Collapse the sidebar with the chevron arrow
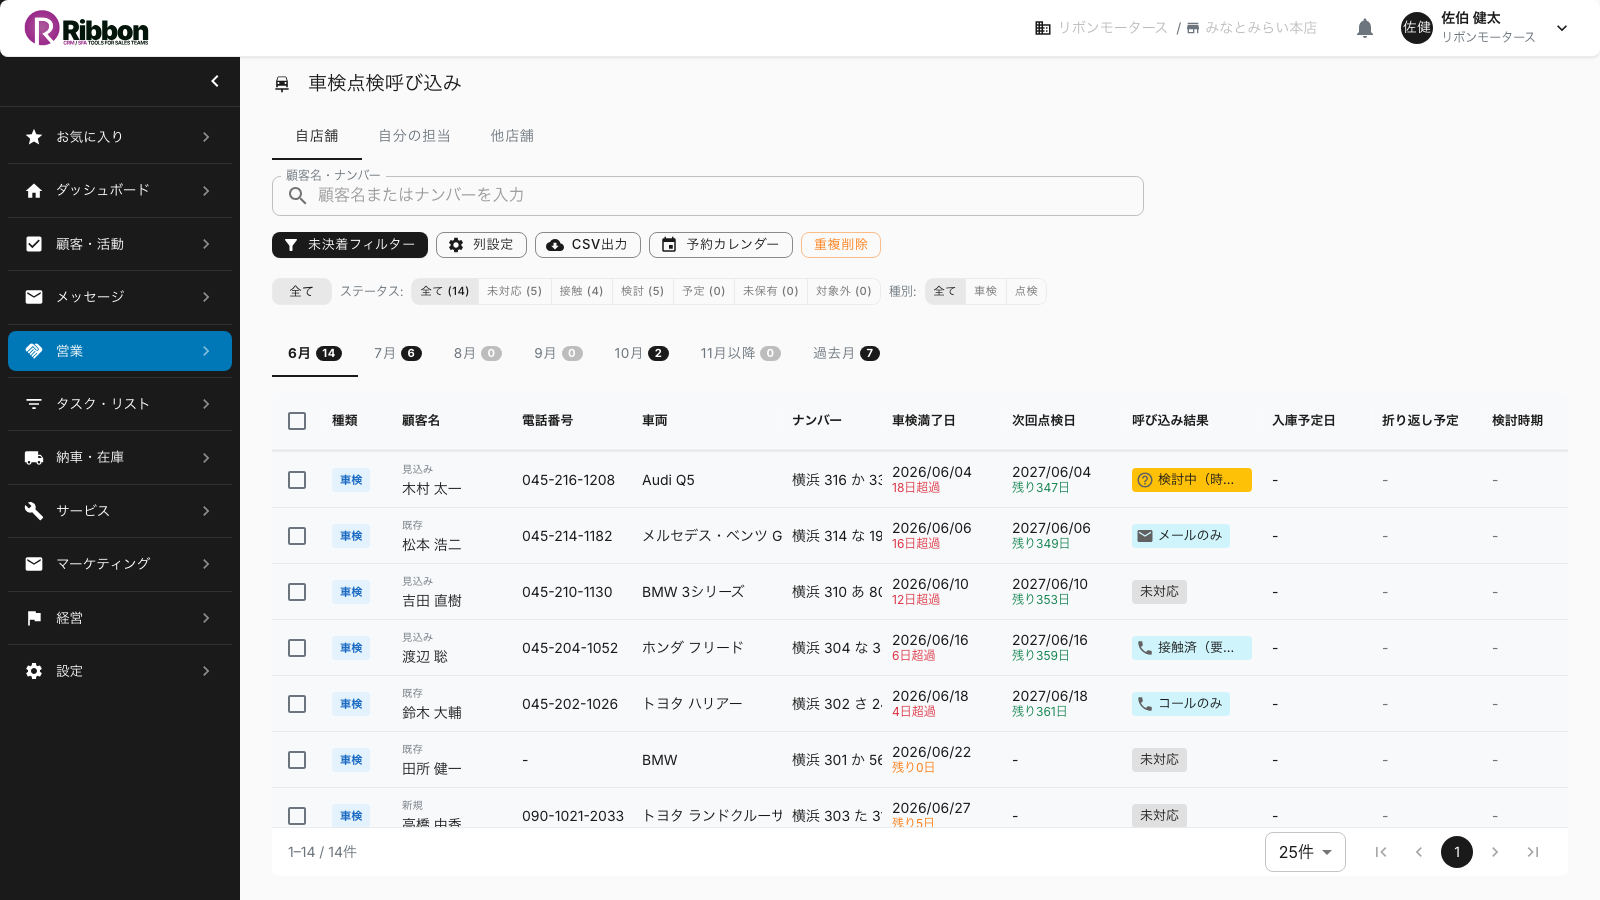 (215, 81)
